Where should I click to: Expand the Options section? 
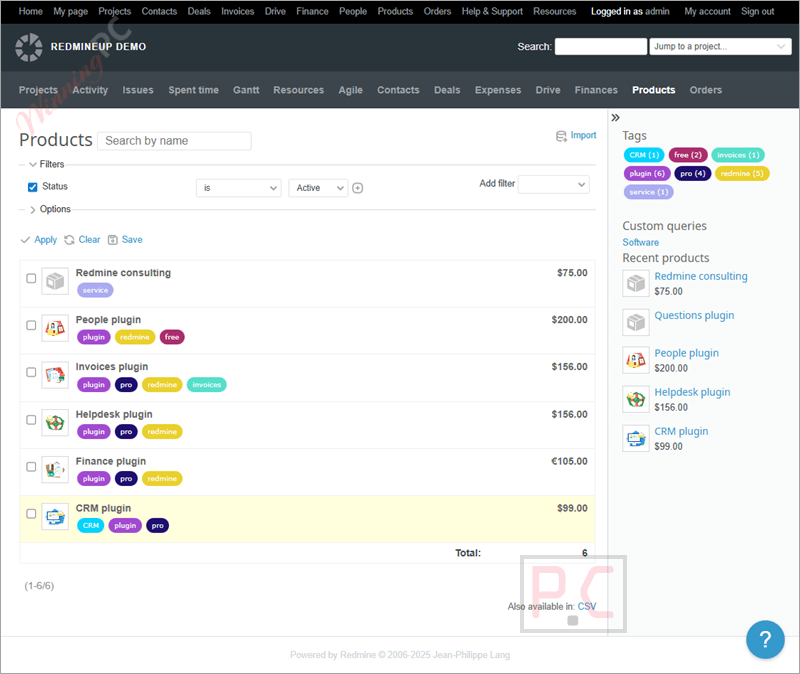point(50,209)
